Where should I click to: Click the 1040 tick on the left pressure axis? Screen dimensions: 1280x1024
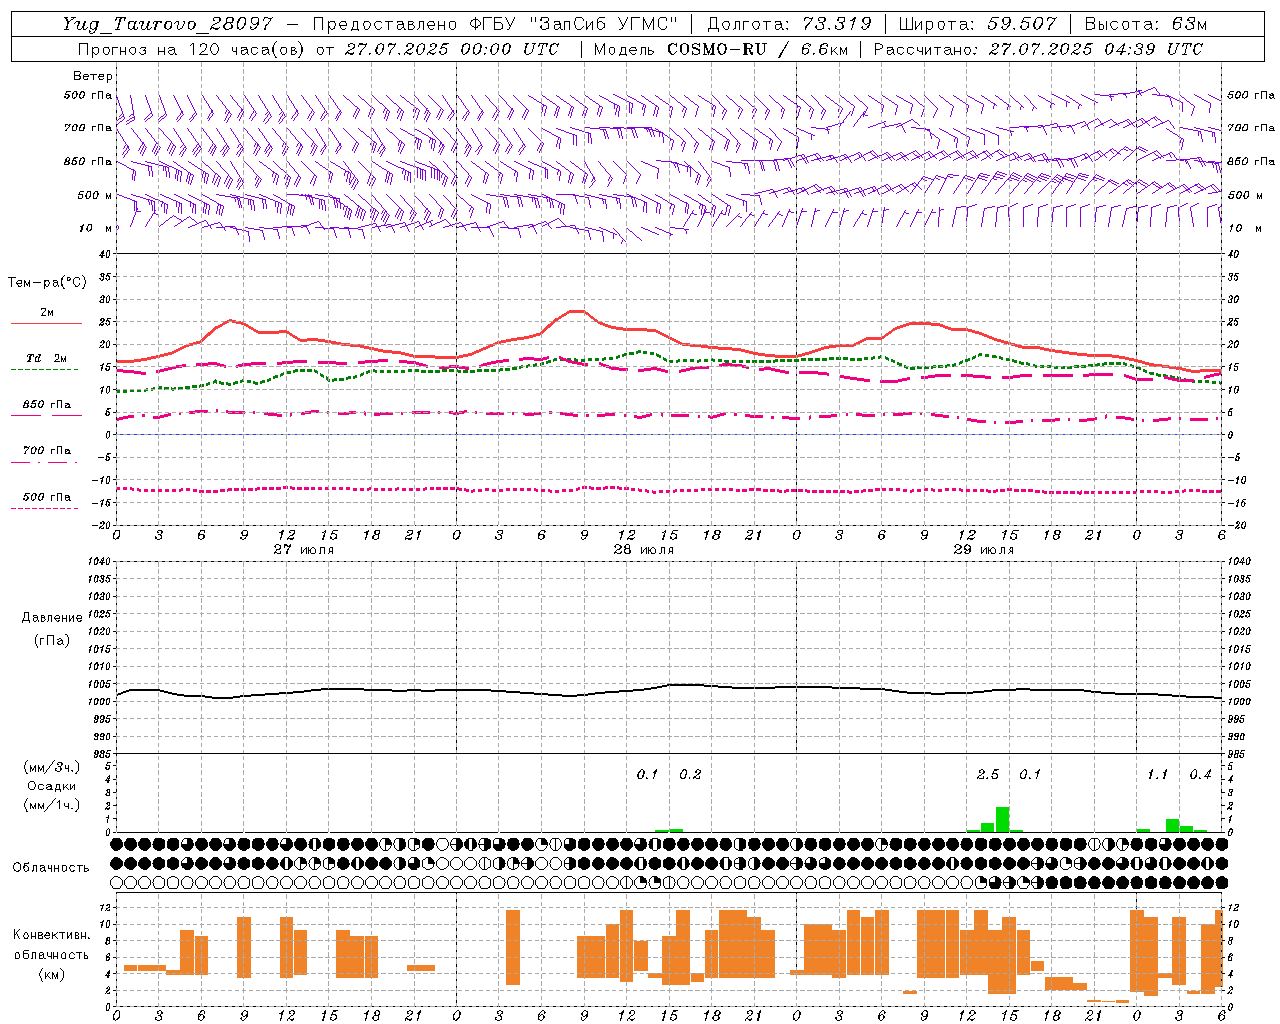pyautogui.click(x=100, y=561)
